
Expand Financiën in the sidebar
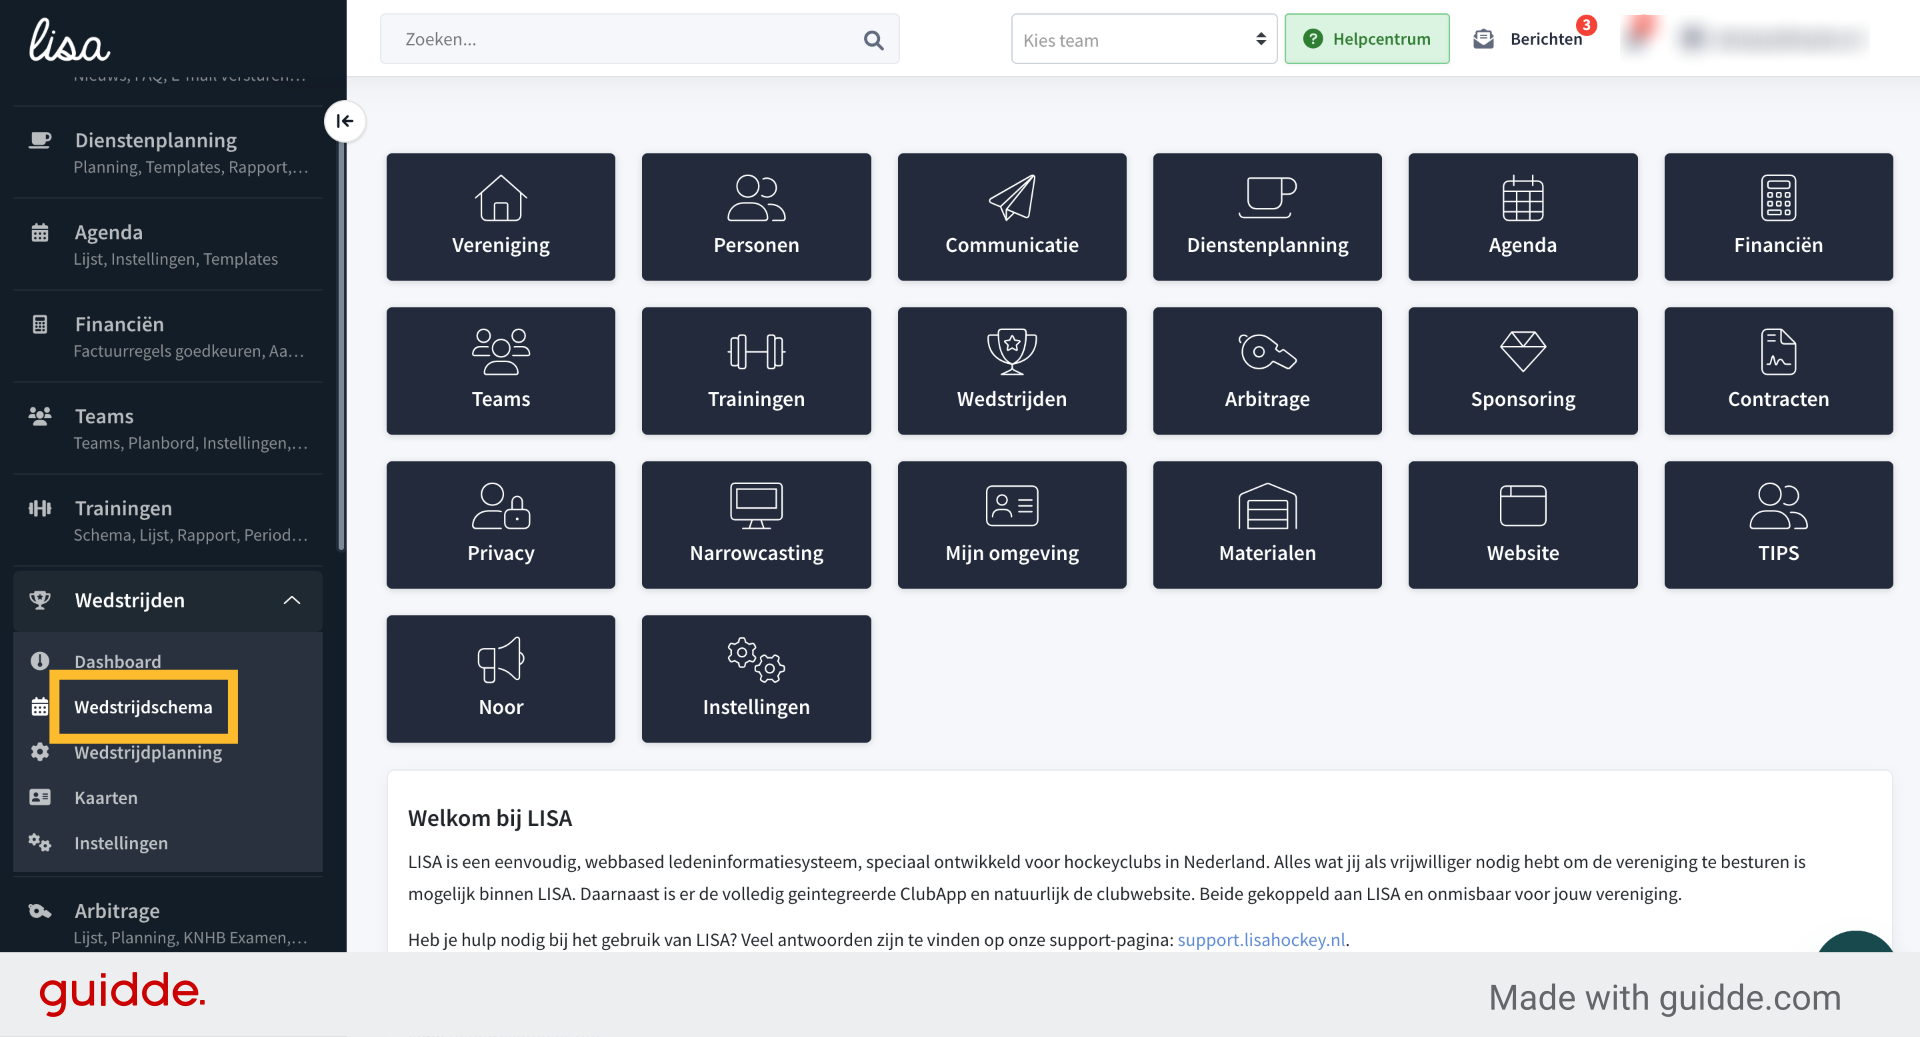[x=168, y=336]
